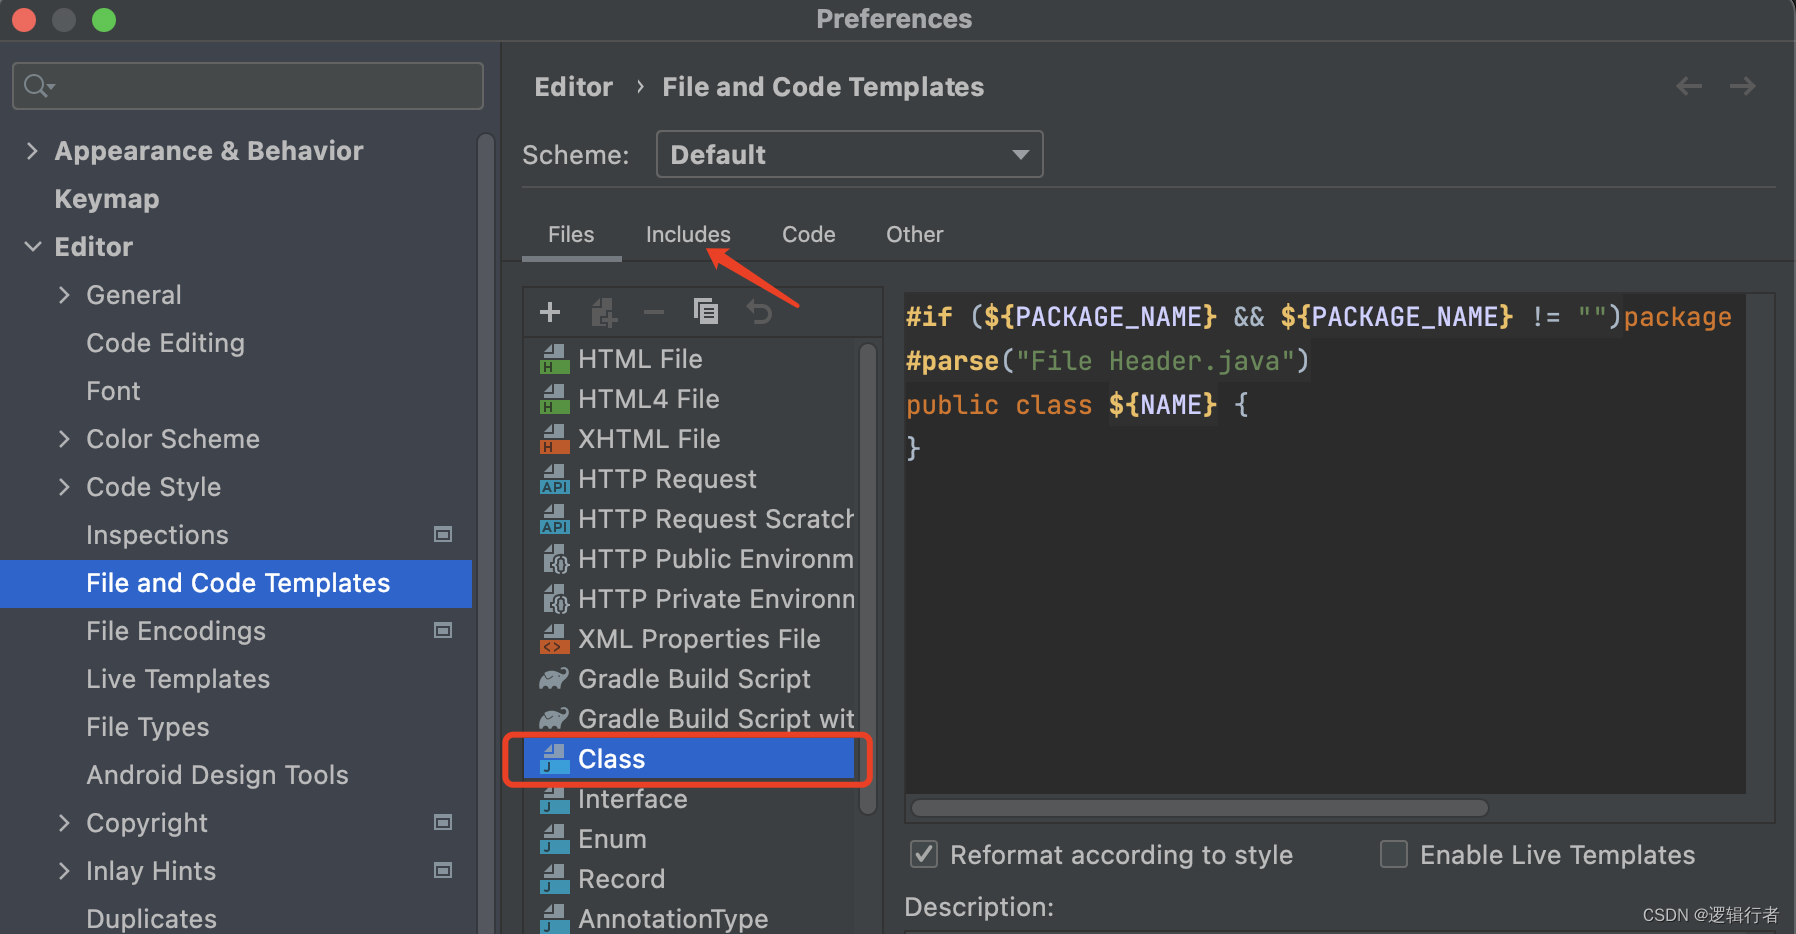Select the Duplicates settings item

pyautogui.click(x=151, y=918)
